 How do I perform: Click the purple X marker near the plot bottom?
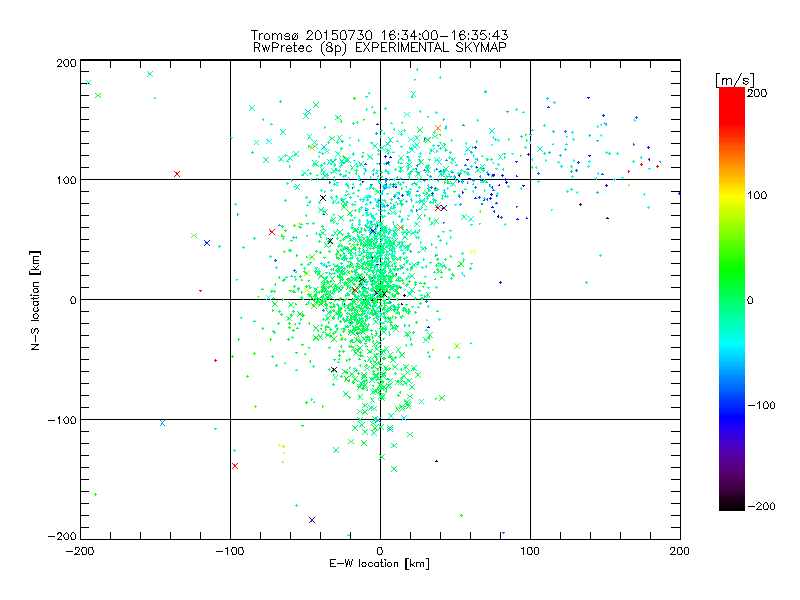[x=312, y=520]
